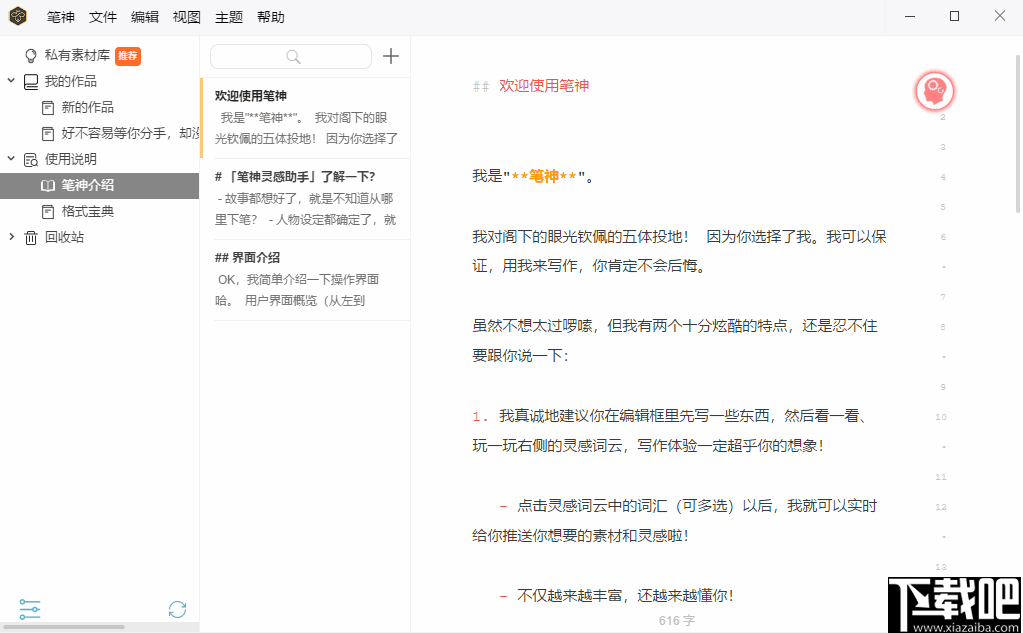
Task: Open the 视图 menu
Action: click(x=186, y=16)
